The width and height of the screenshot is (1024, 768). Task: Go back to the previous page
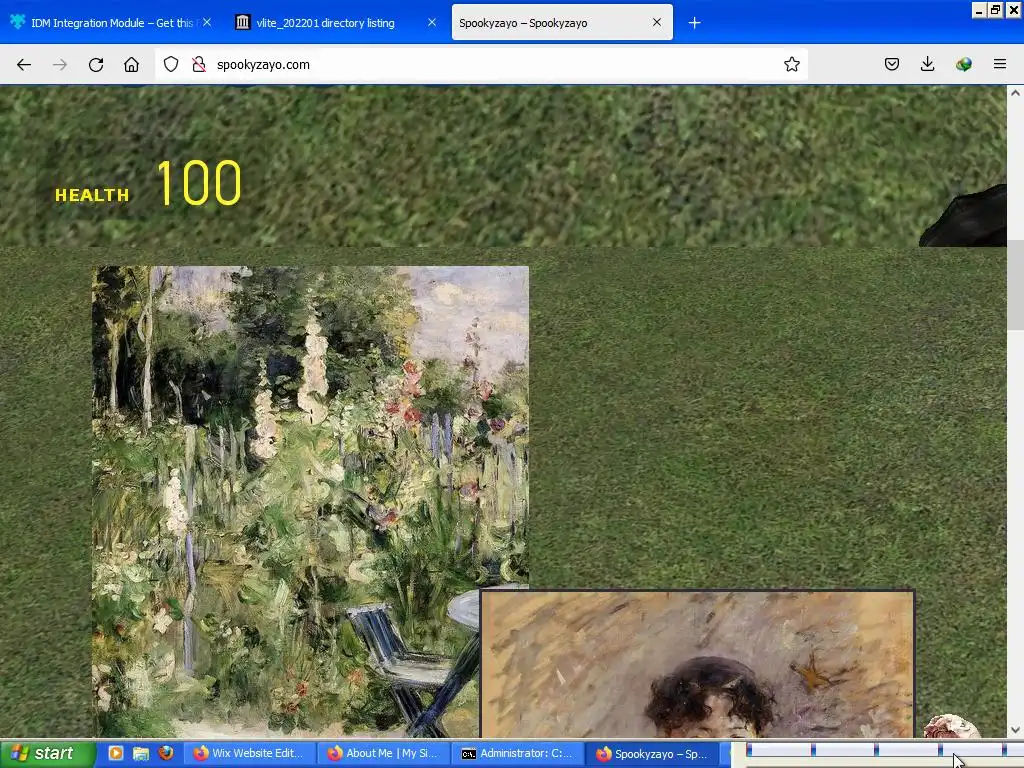(x=24, y=65)
